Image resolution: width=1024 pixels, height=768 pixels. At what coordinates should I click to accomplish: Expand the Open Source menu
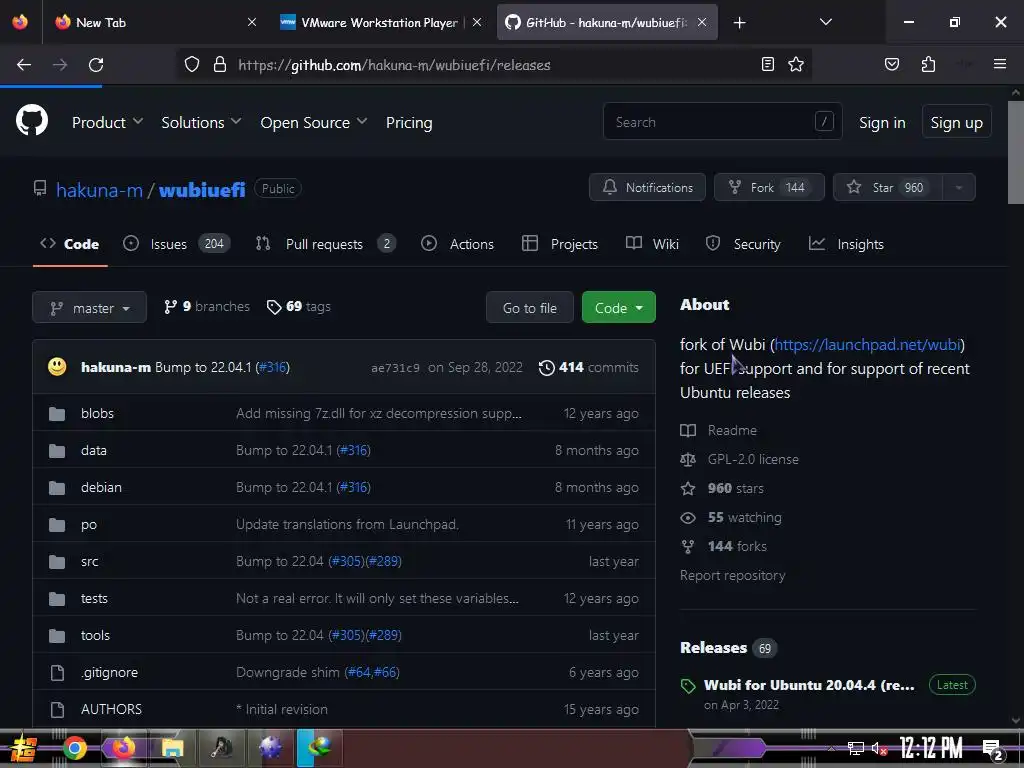(x=313, y=122)
